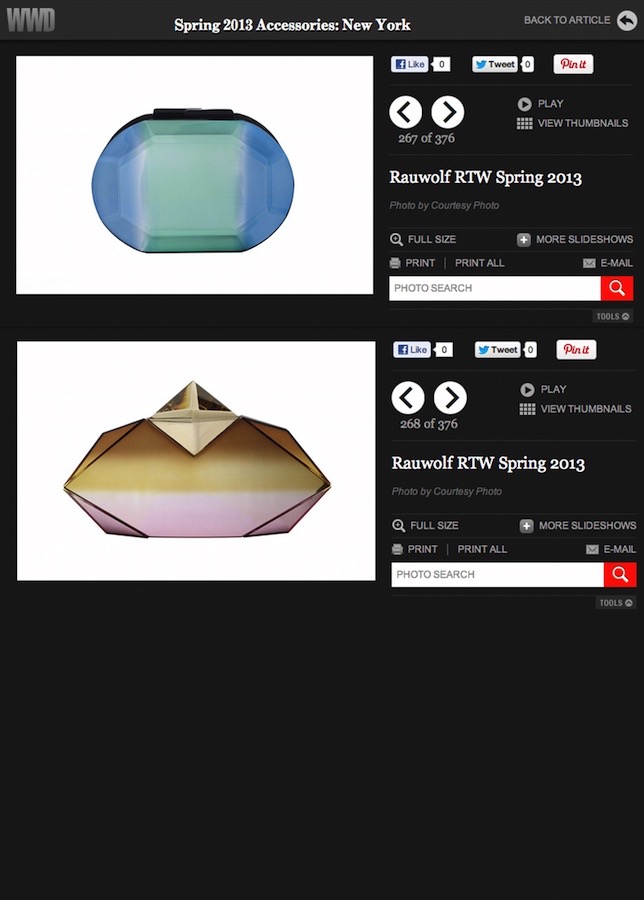Image resolution: width=644 pixels, height=900 pixels.
Task: Open View Thumbnails grid in bottom panel
Action: coord(575,409)
